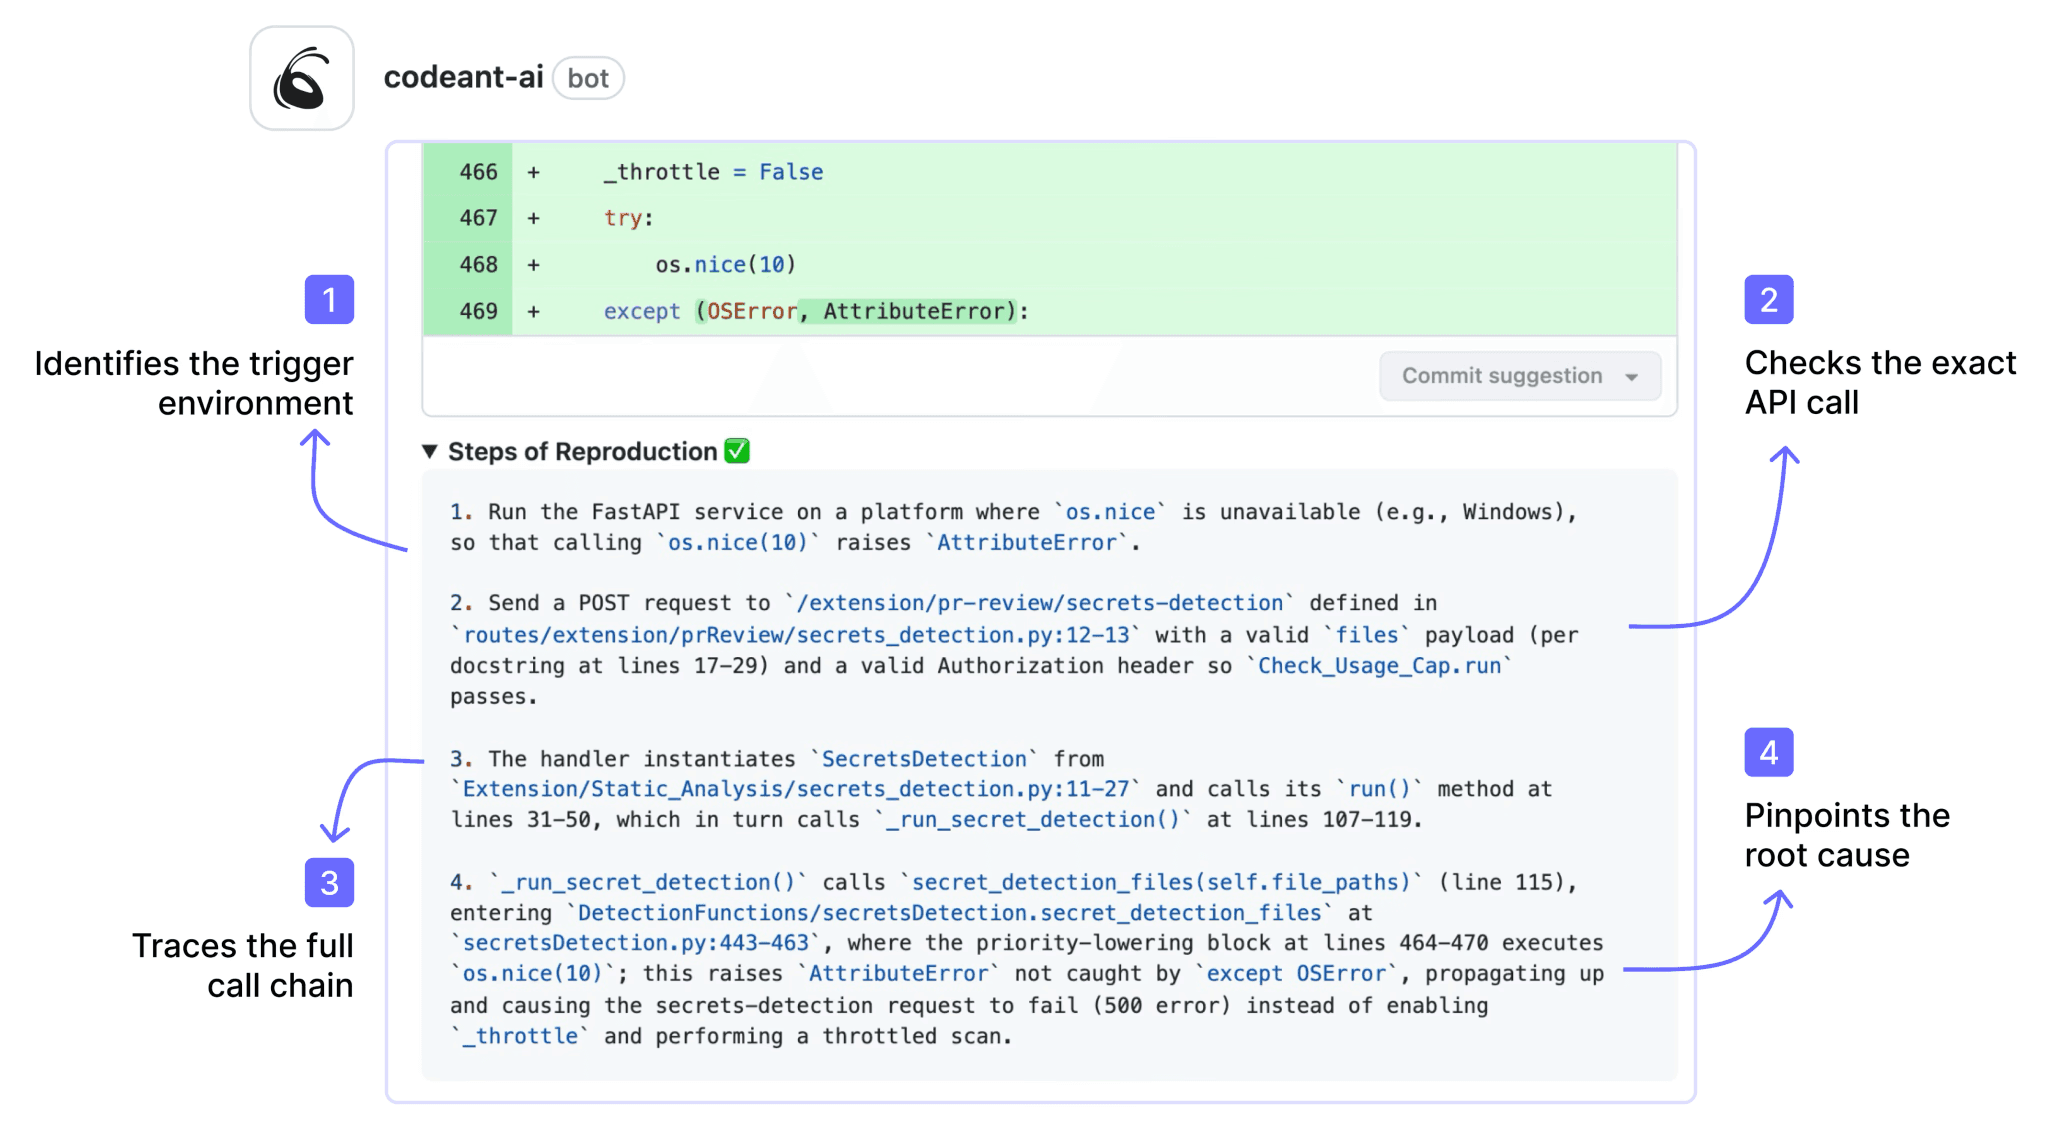
Task: Select line number 469 in diff
Action: tap(478, 311)
